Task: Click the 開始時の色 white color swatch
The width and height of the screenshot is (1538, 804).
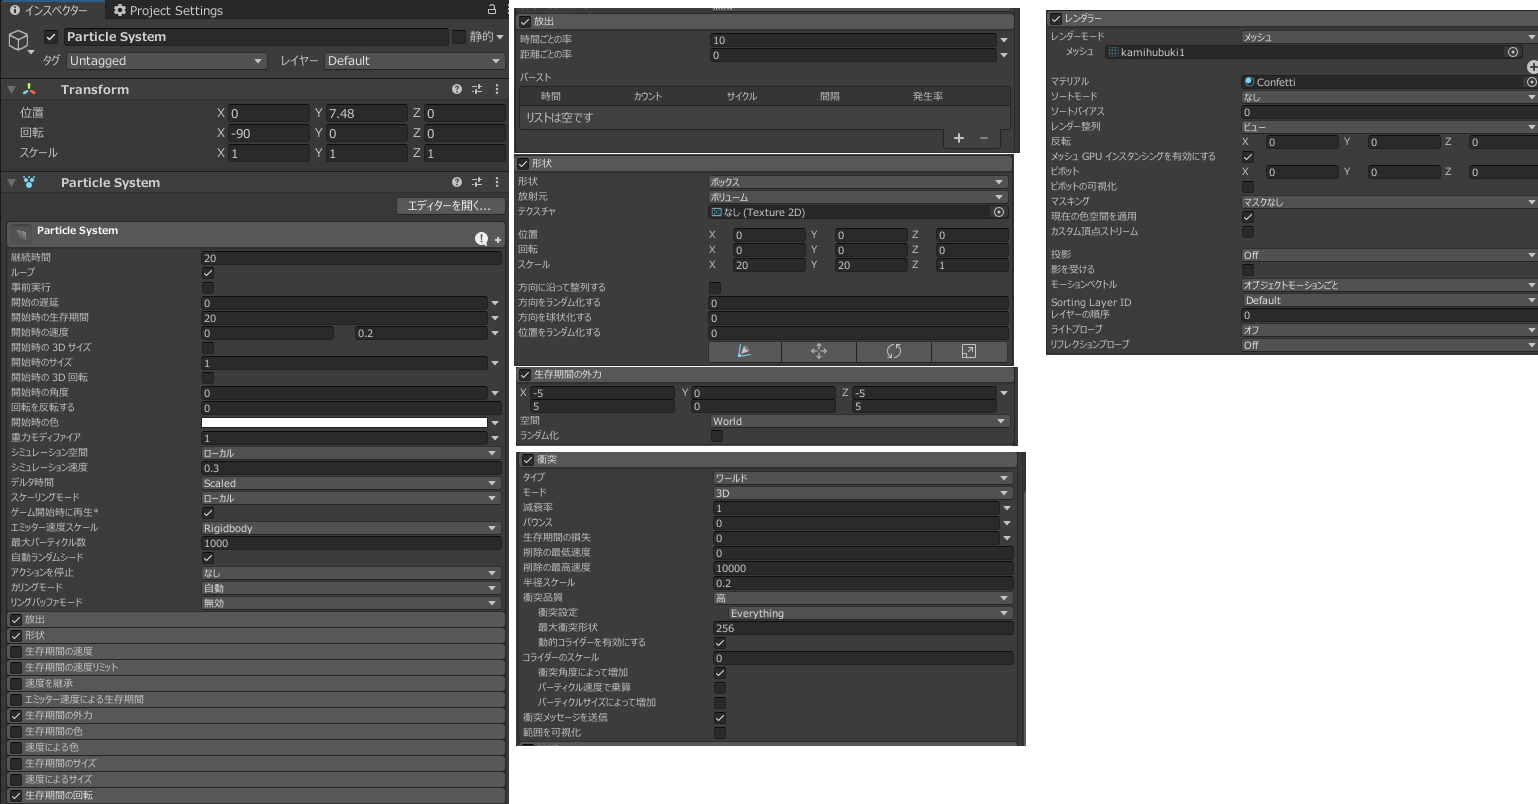Action: click(344, 423)
